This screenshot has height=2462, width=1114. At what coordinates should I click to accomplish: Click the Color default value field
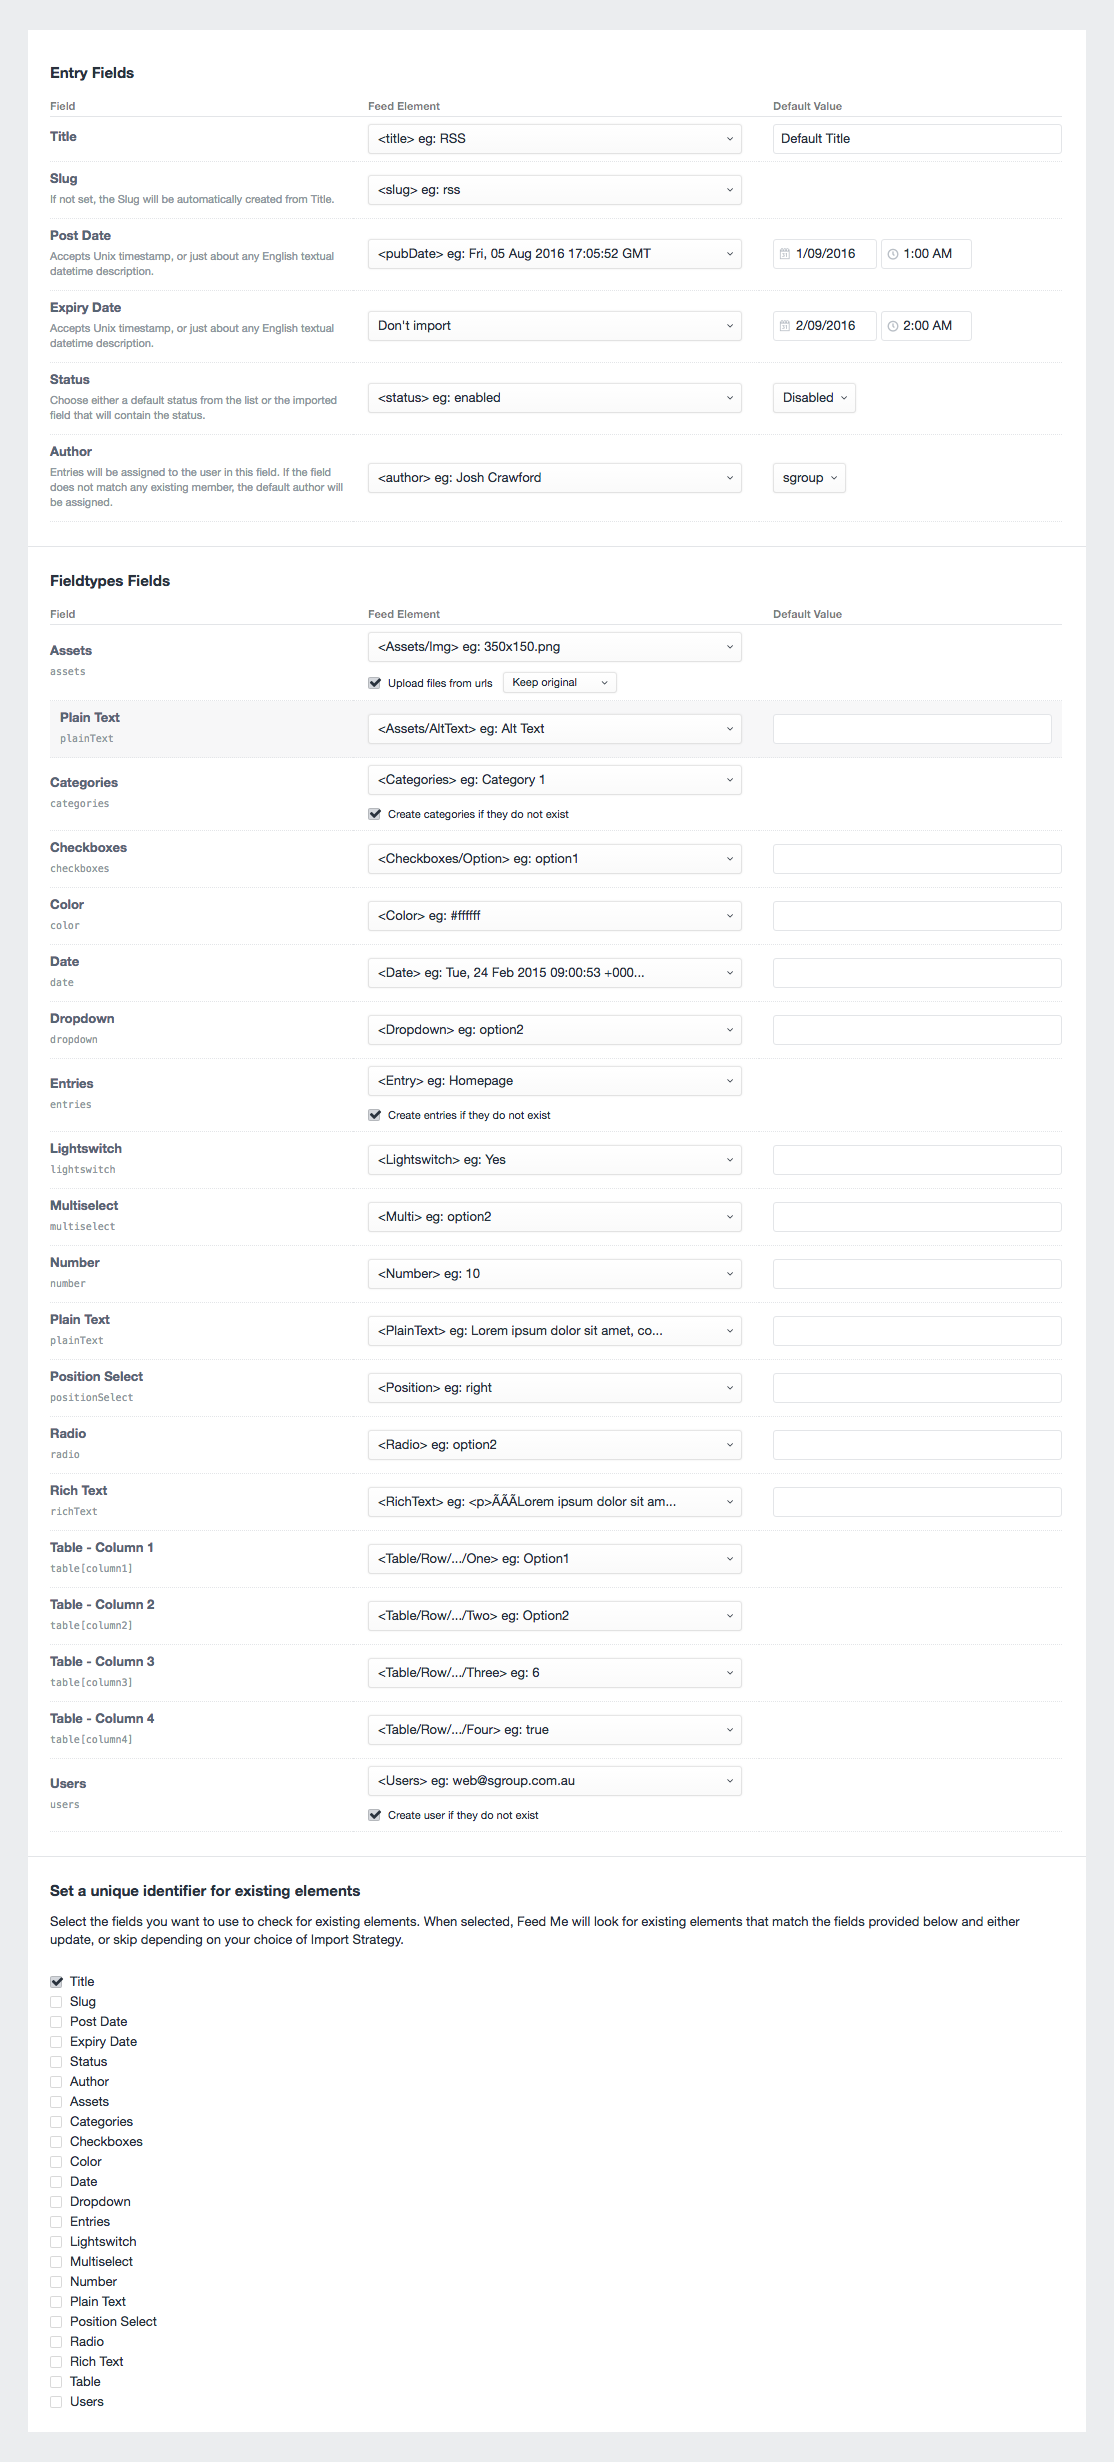pos(916,916)
